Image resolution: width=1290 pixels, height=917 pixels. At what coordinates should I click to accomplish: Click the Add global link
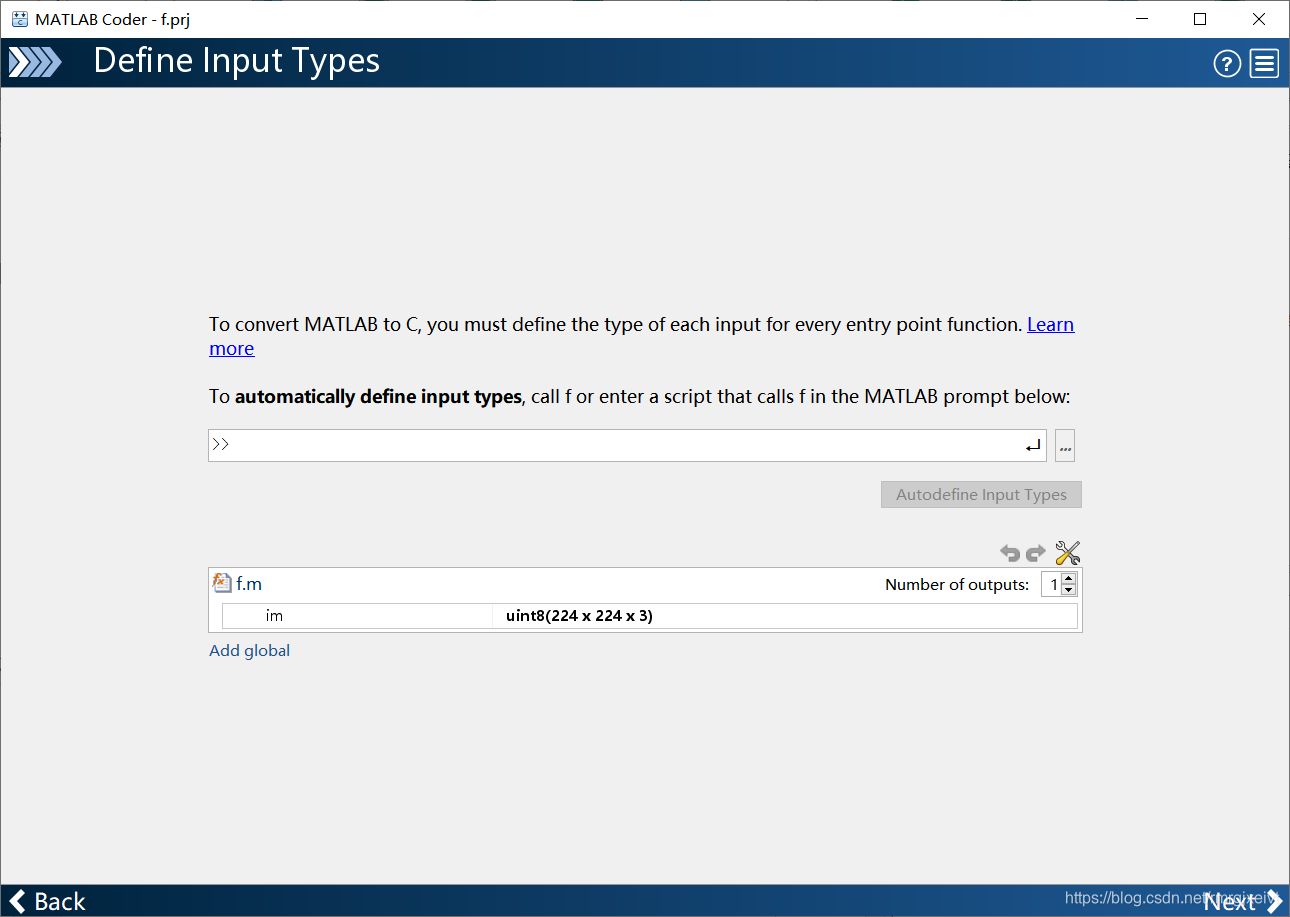pos(249,651)
